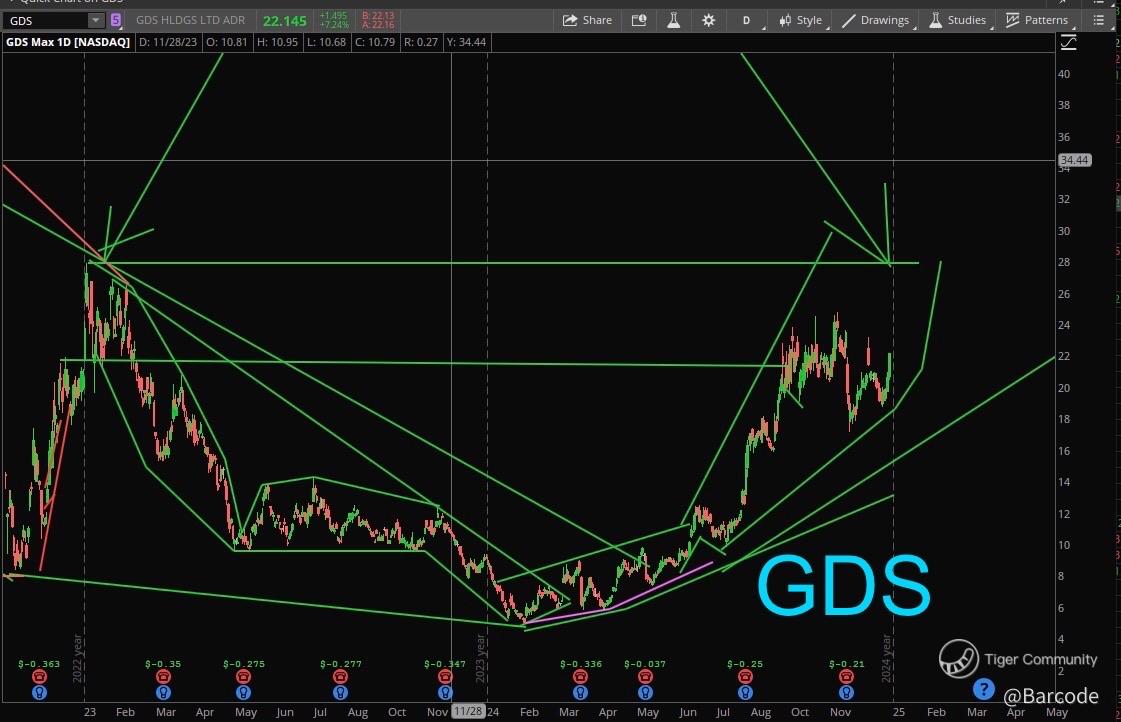Click the red phone icon under $-0.347
The image size is (1121, 722).
pyautogui.click(x=445, y=676)
